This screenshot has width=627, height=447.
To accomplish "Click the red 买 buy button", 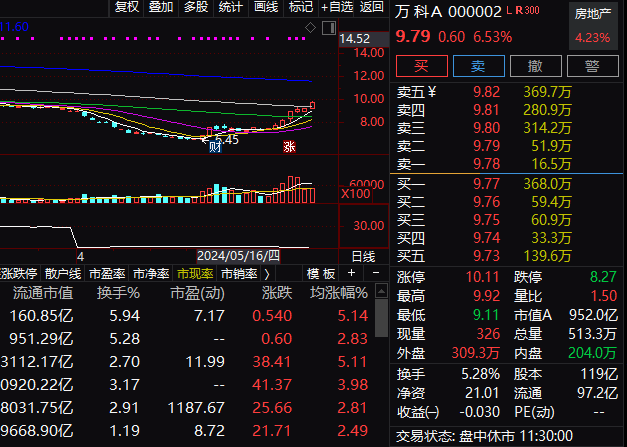I will coord(421,66).
